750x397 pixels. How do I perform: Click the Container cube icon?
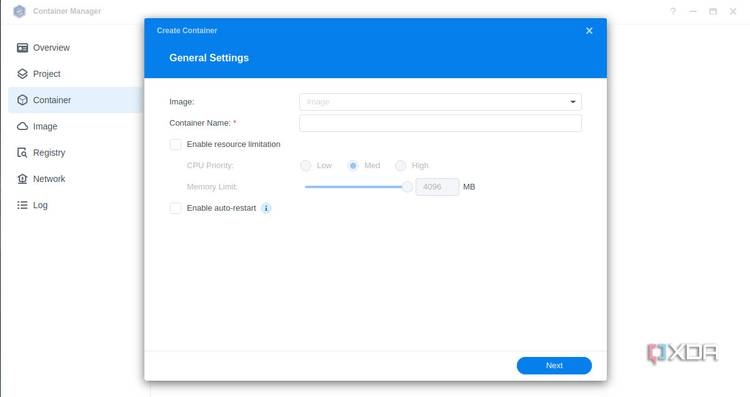22,100
